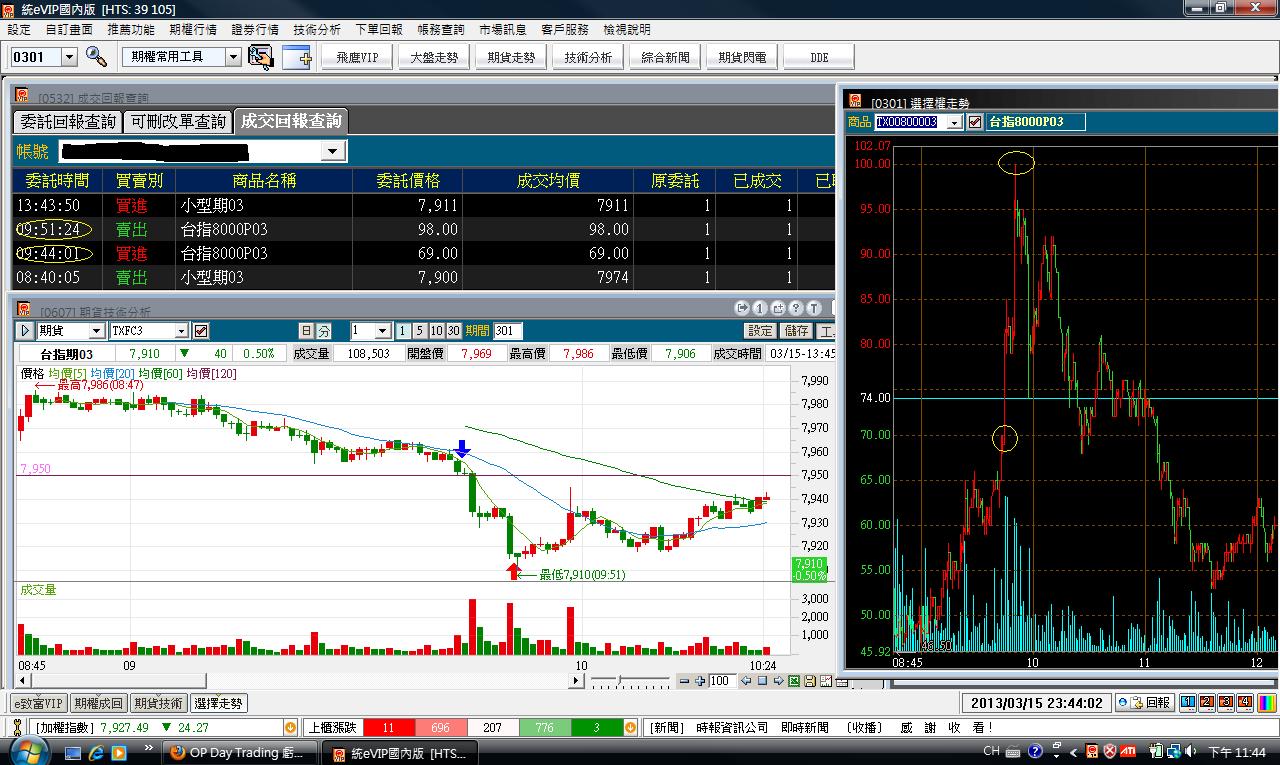Click the round exit-arrow icon in panel header
1280x765 pixels.
tap(742, 308)
